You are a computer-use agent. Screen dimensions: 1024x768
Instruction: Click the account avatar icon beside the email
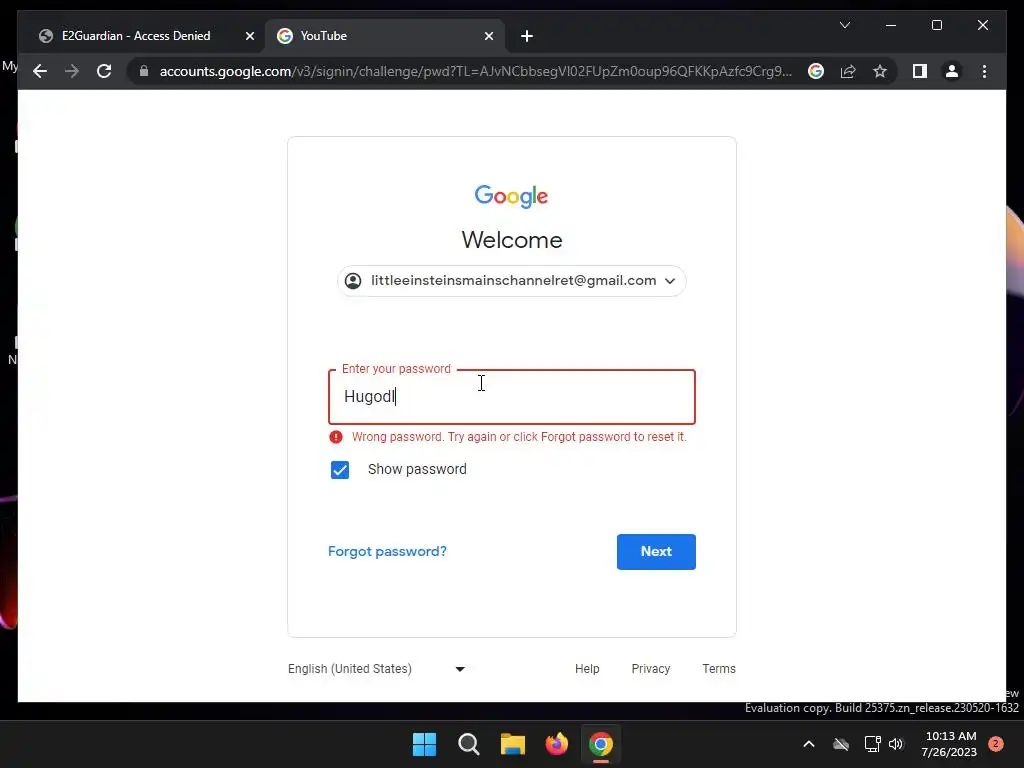[x=353, y=281]
